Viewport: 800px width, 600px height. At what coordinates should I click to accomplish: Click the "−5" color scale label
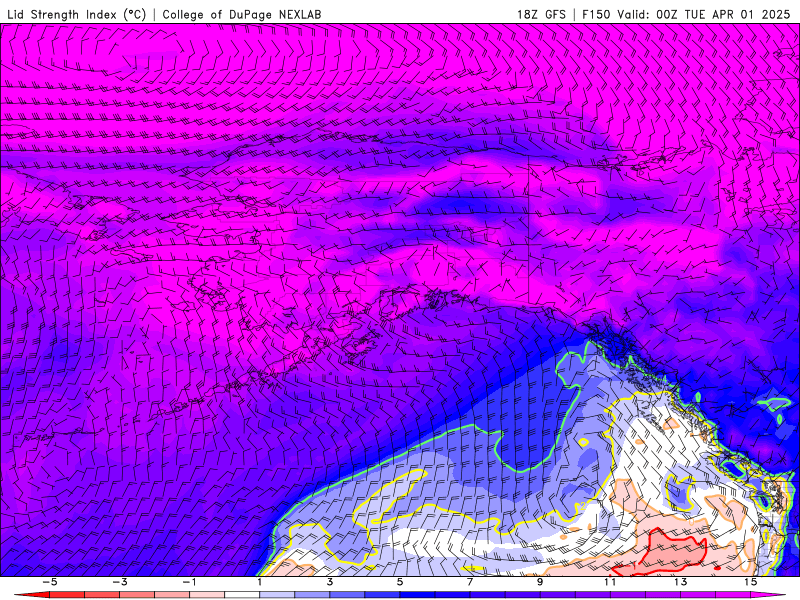pos(49,582)
